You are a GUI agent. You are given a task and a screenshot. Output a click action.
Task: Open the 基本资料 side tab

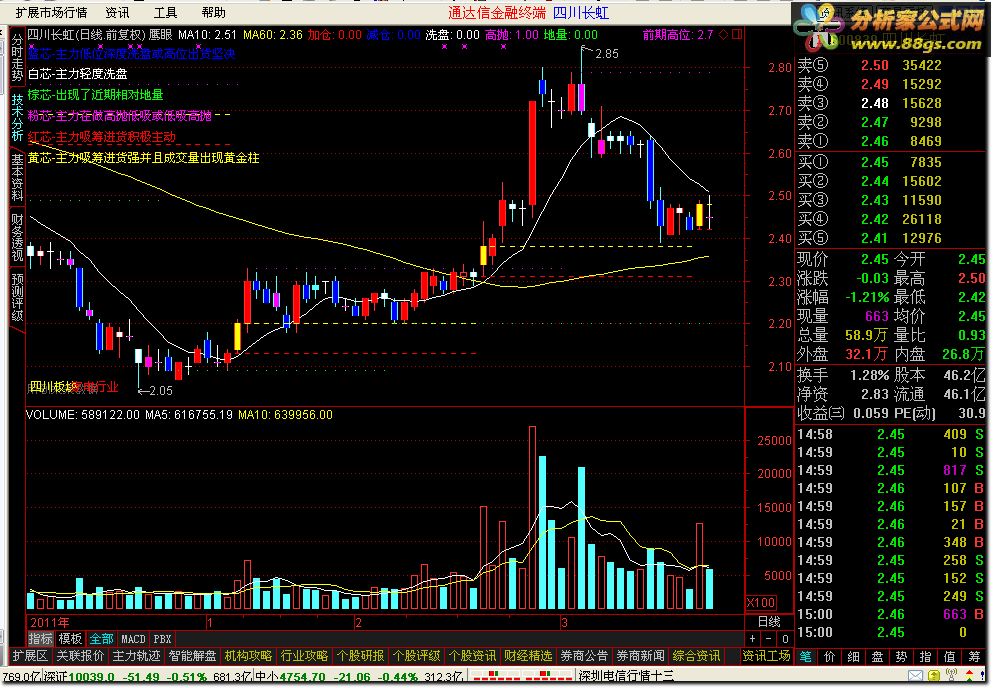17,177
